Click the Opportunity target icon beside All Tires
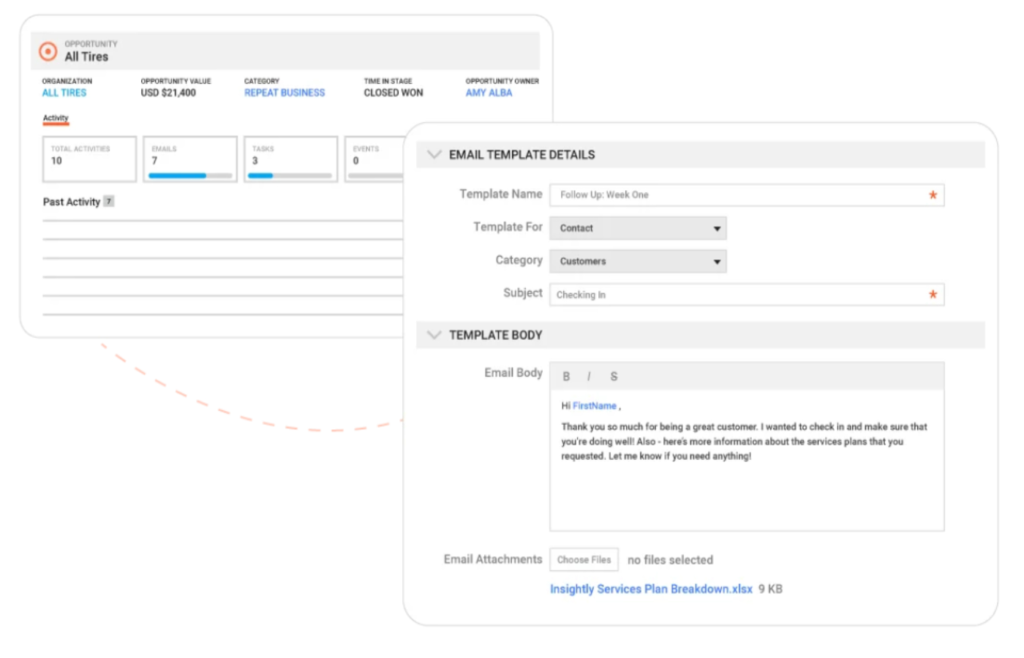This screenshot has width=1024, height=658. 47,51
